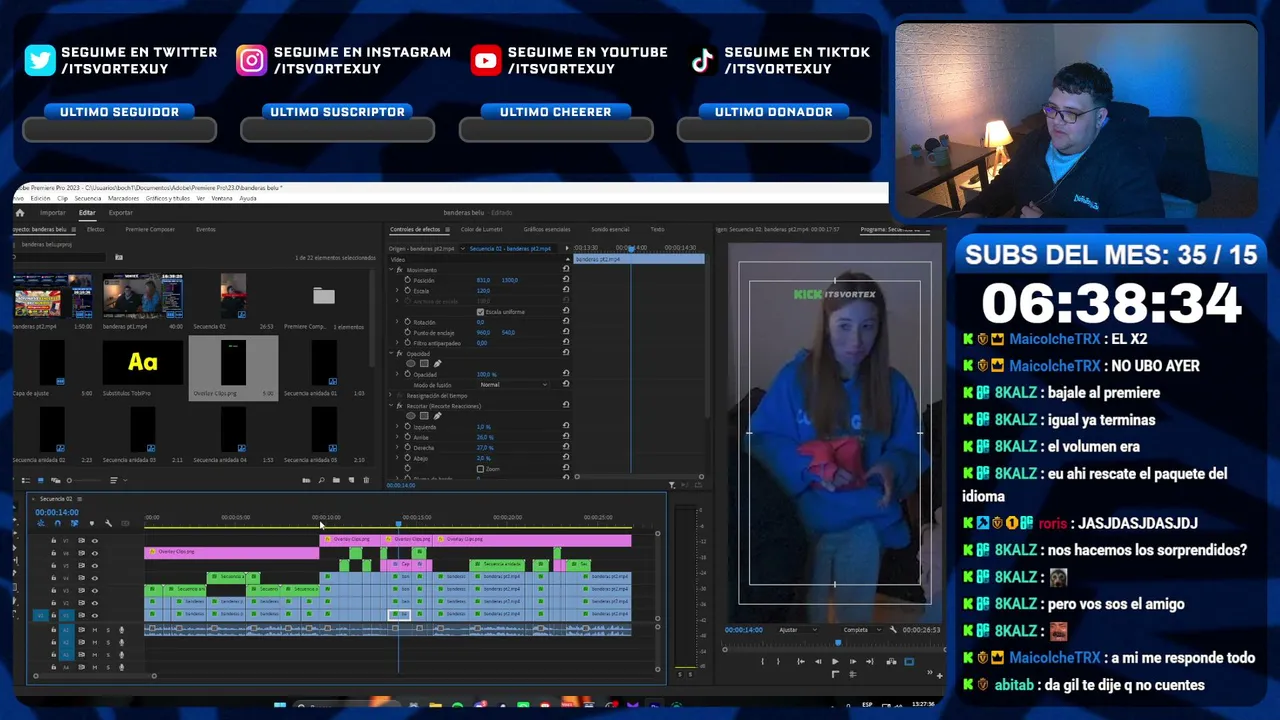Reset the Posición parameter in Effect Controls
1280x720 pixels.
pos(566,280)
